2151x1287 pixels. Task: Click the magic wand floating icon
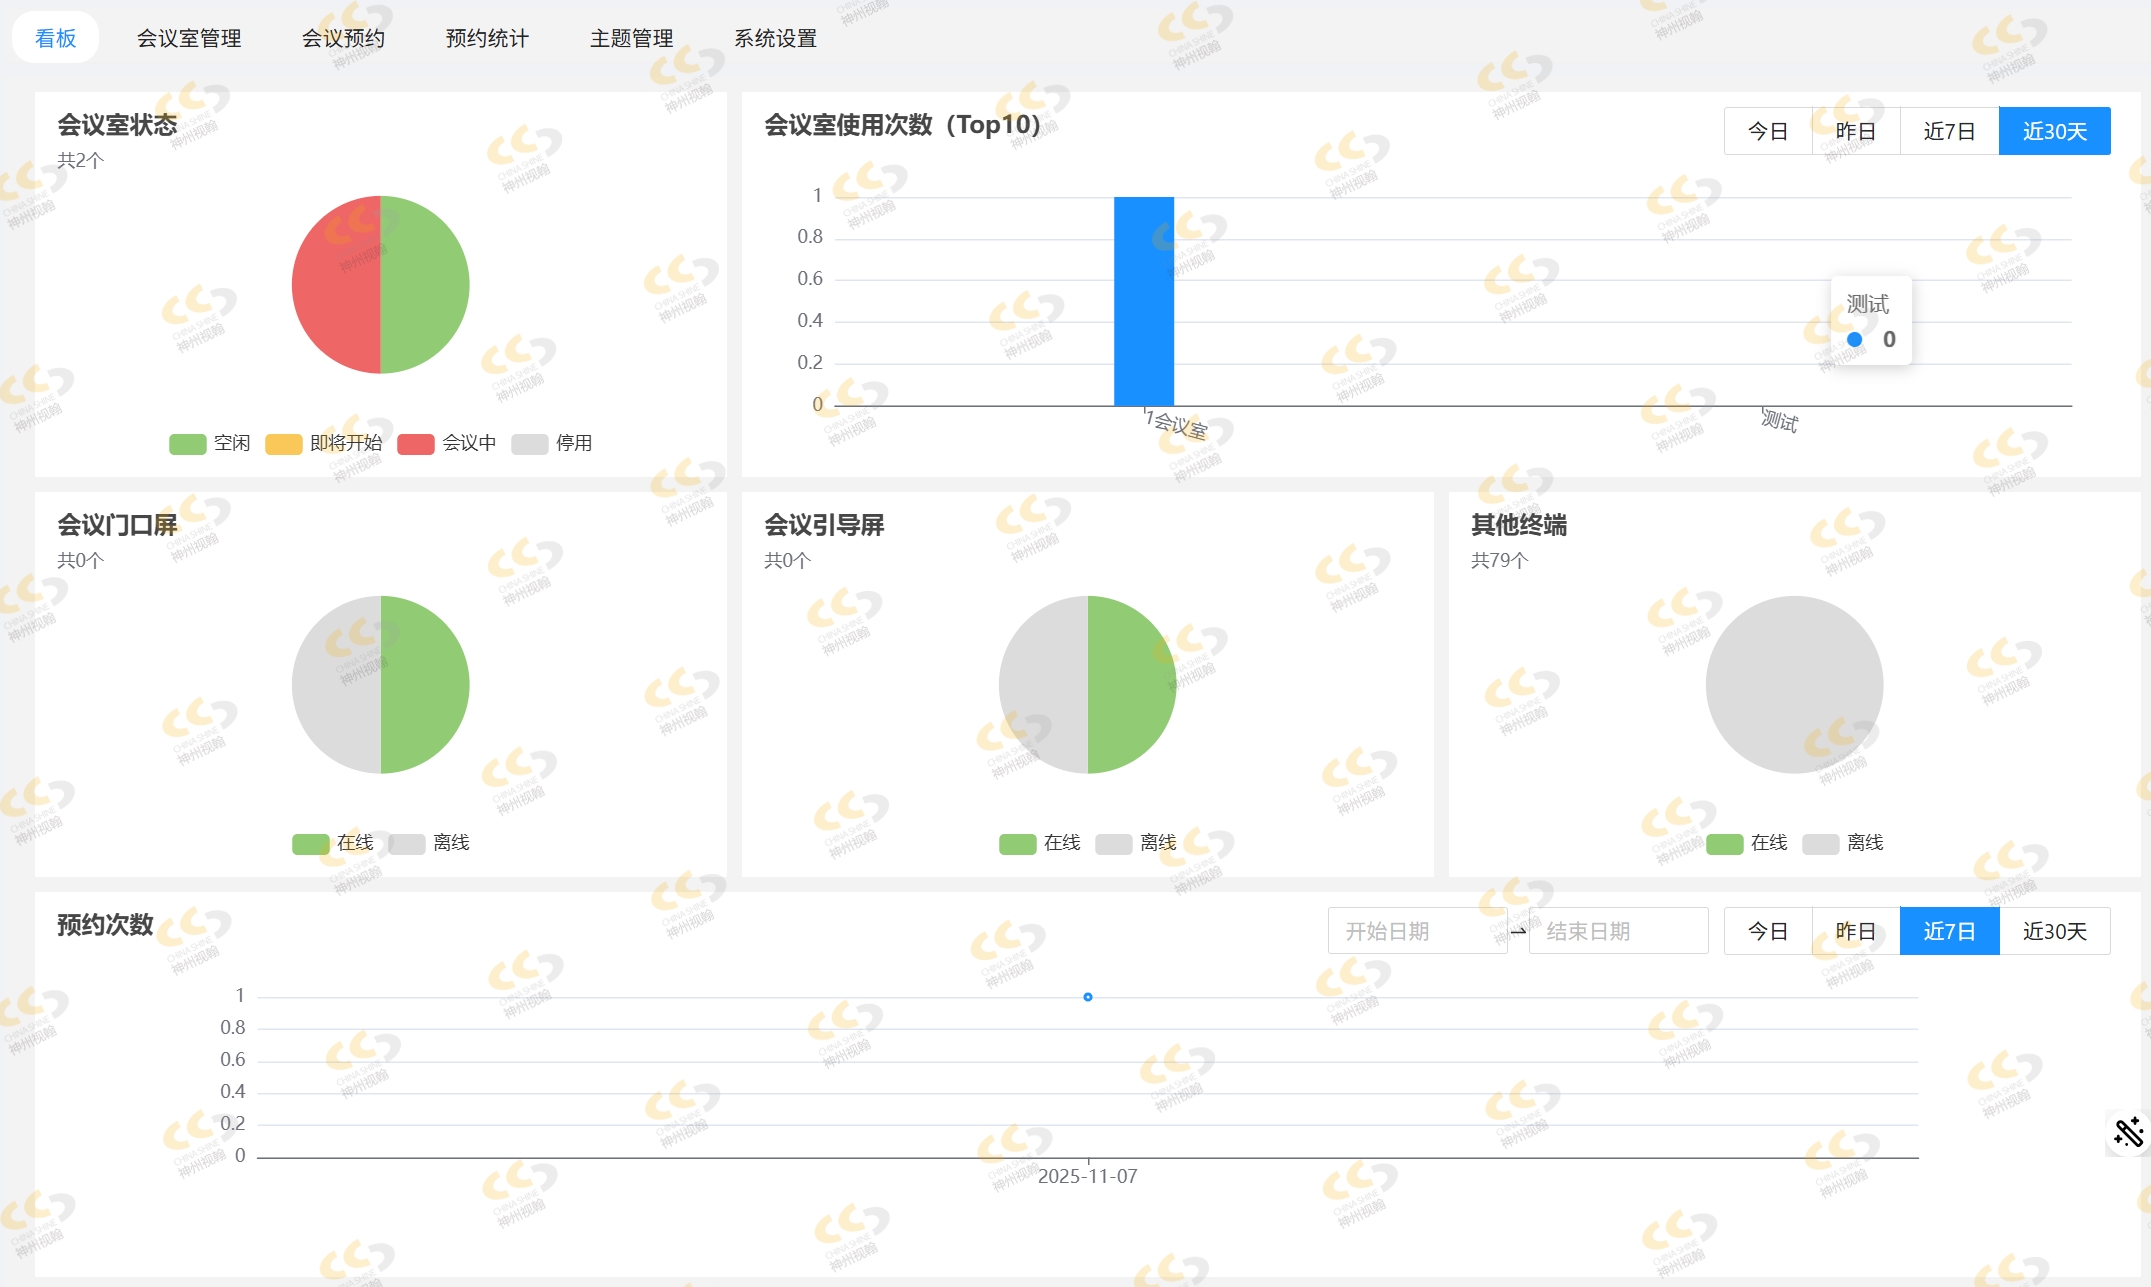(x=2128, y=1132)
